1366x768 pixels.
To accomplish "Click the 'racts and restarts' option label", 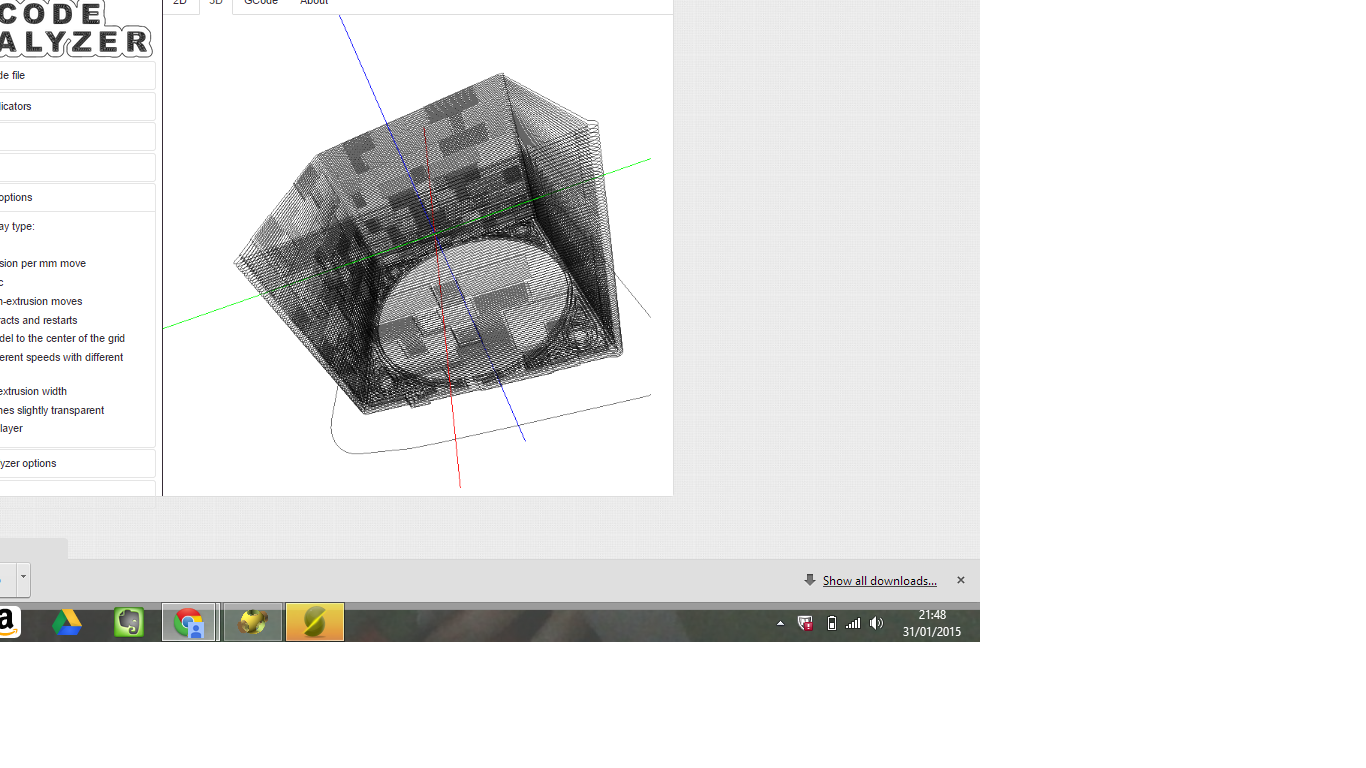I will tap(39, 320).
